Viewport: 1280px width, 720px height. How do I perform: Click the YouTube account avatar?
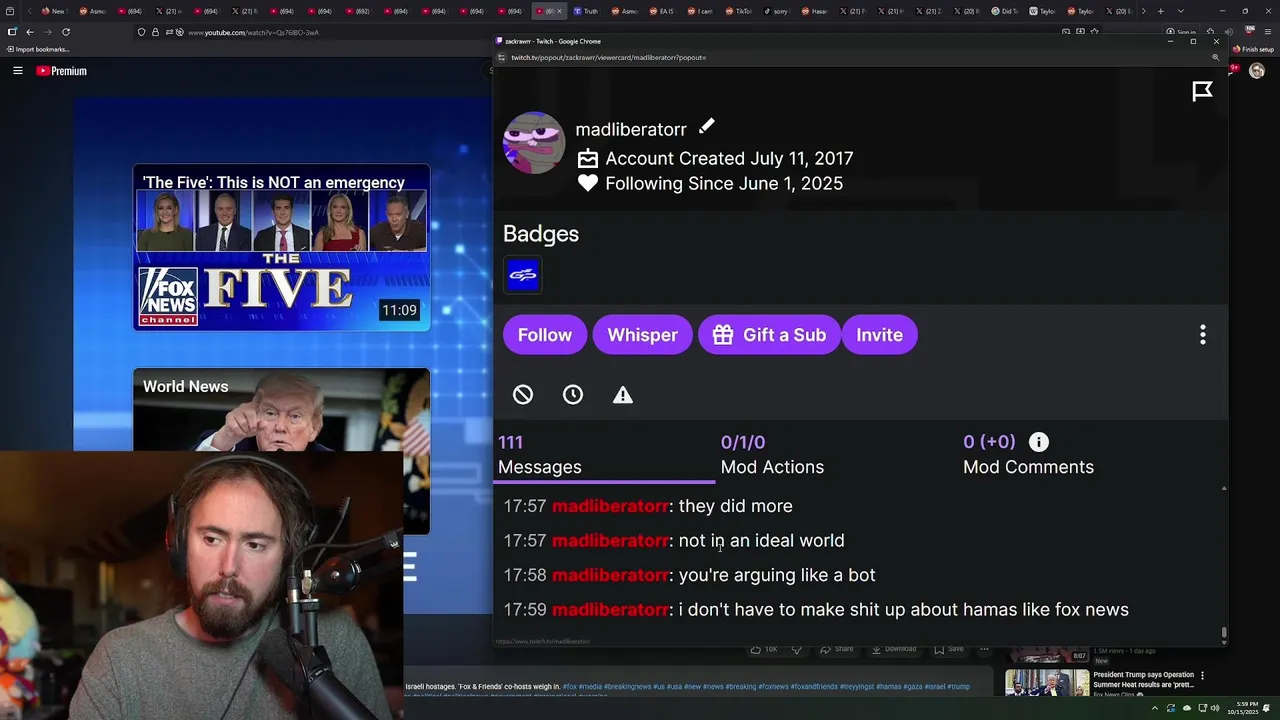point(1257,71)
